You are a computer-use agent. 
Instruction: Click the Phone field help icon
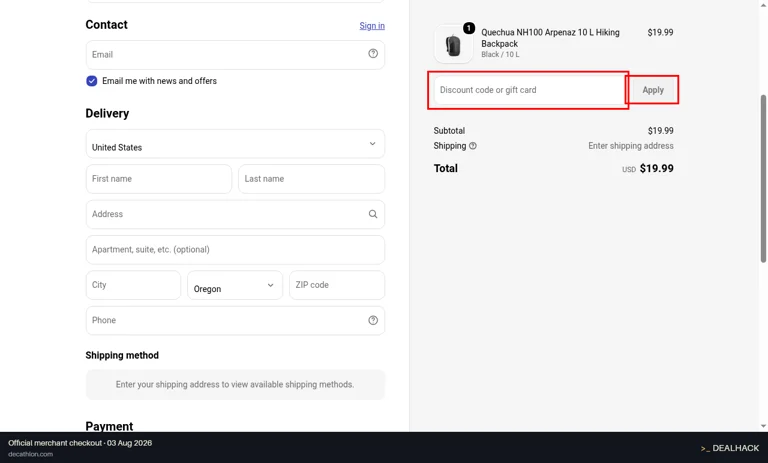tap(373, 320)
